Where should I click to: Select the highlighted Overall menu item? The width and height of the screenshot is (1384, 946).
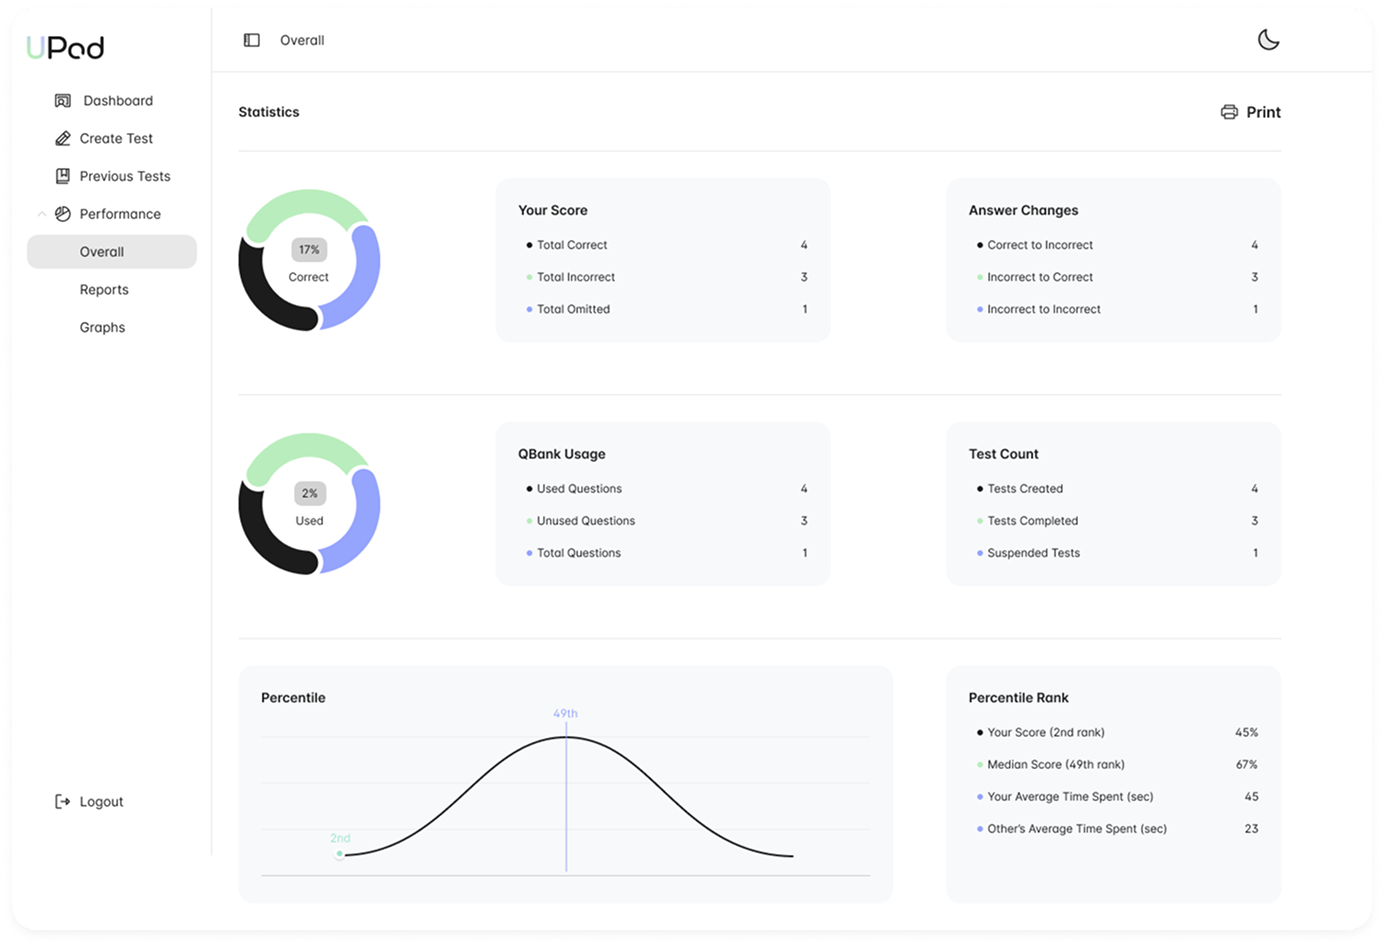[x=101, y=251]
